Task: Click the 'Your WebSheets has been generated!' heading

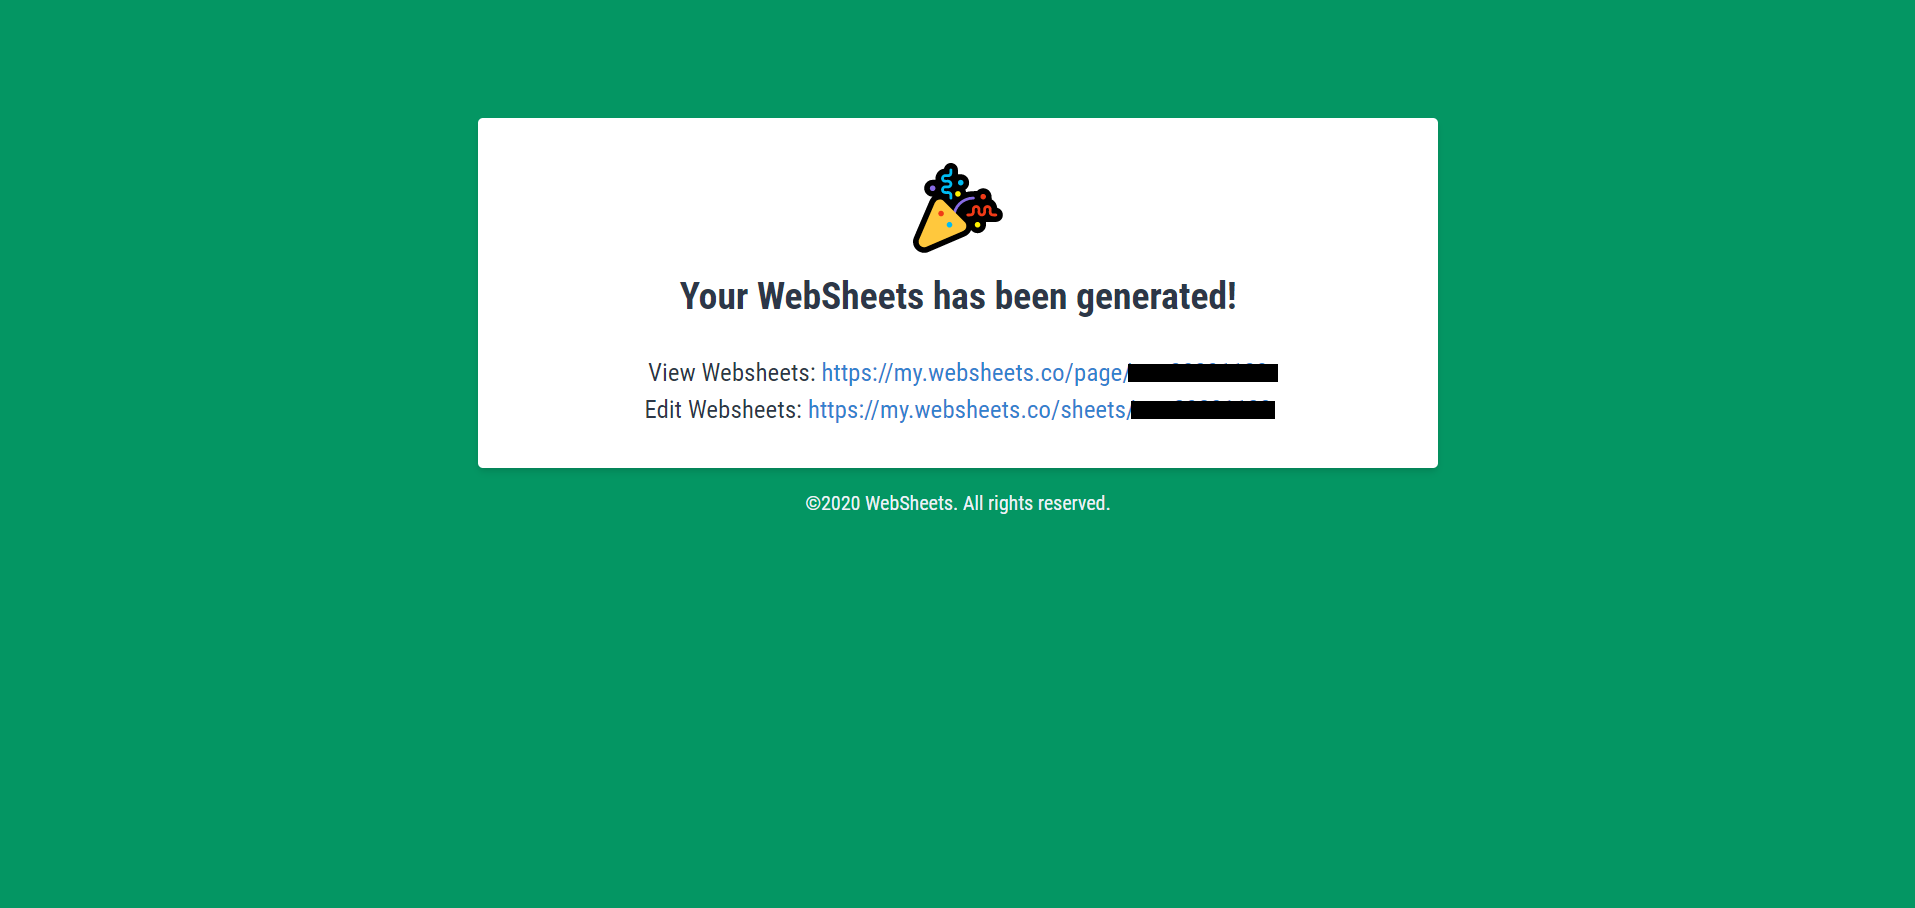Action: tap(958, 296)
